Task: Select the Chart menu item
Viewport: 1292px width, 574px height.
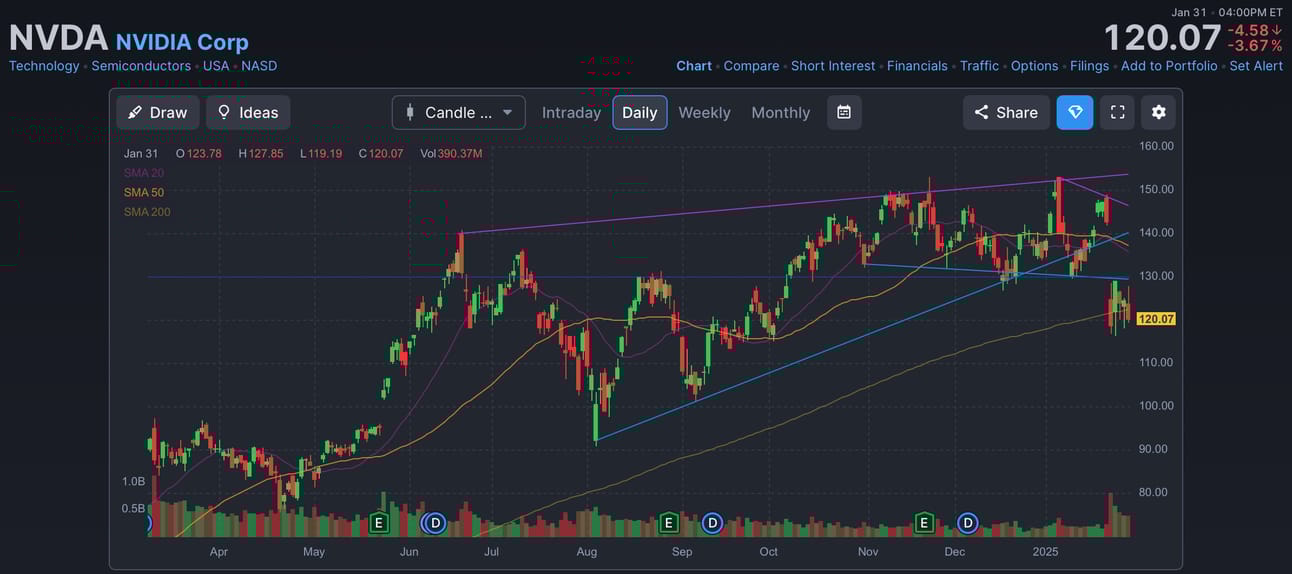Action: [694, 66]
